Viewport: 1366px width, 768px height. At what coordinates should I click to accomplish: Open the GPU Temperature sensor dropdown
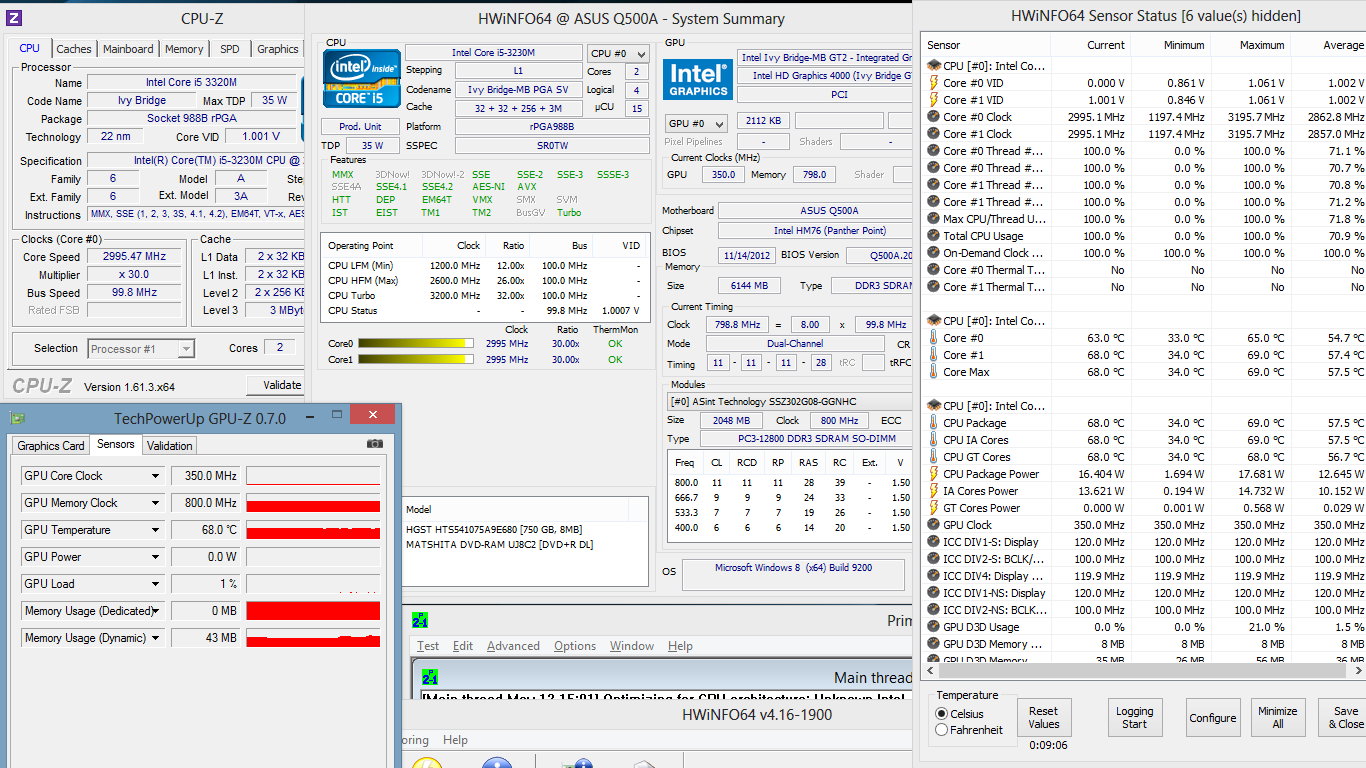click(155, 530)
